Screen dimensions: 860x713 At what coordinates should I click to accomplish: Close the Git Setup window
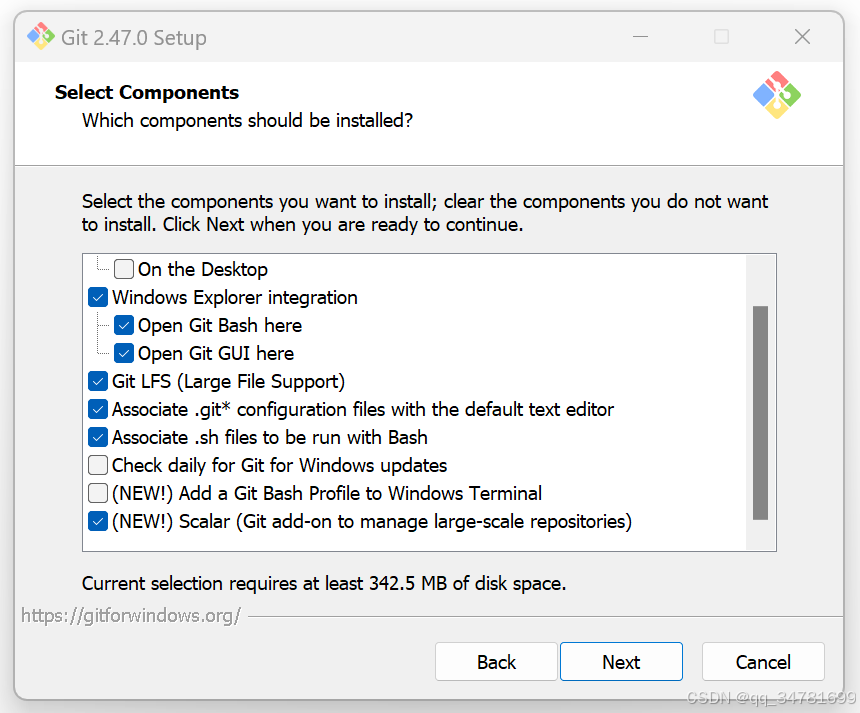802,37
